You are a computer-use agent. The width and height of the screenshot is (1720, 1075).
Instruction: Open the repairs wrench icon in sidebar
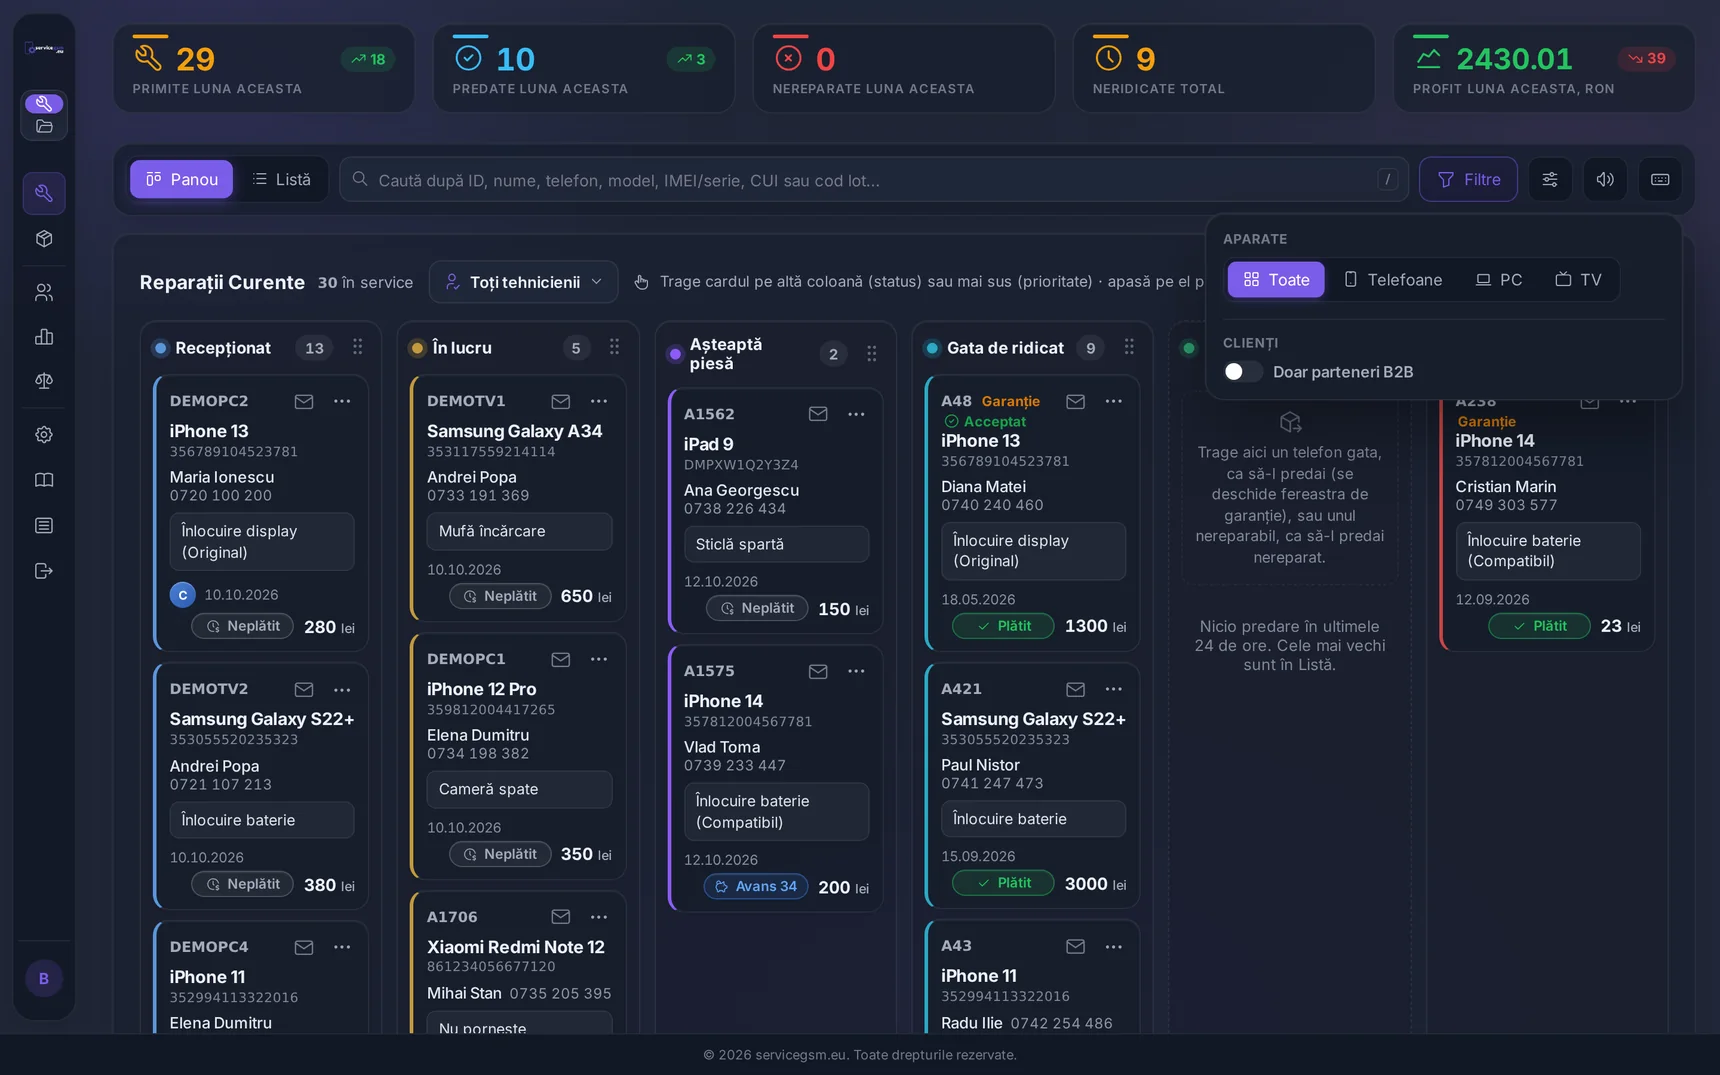click(44, 193)
